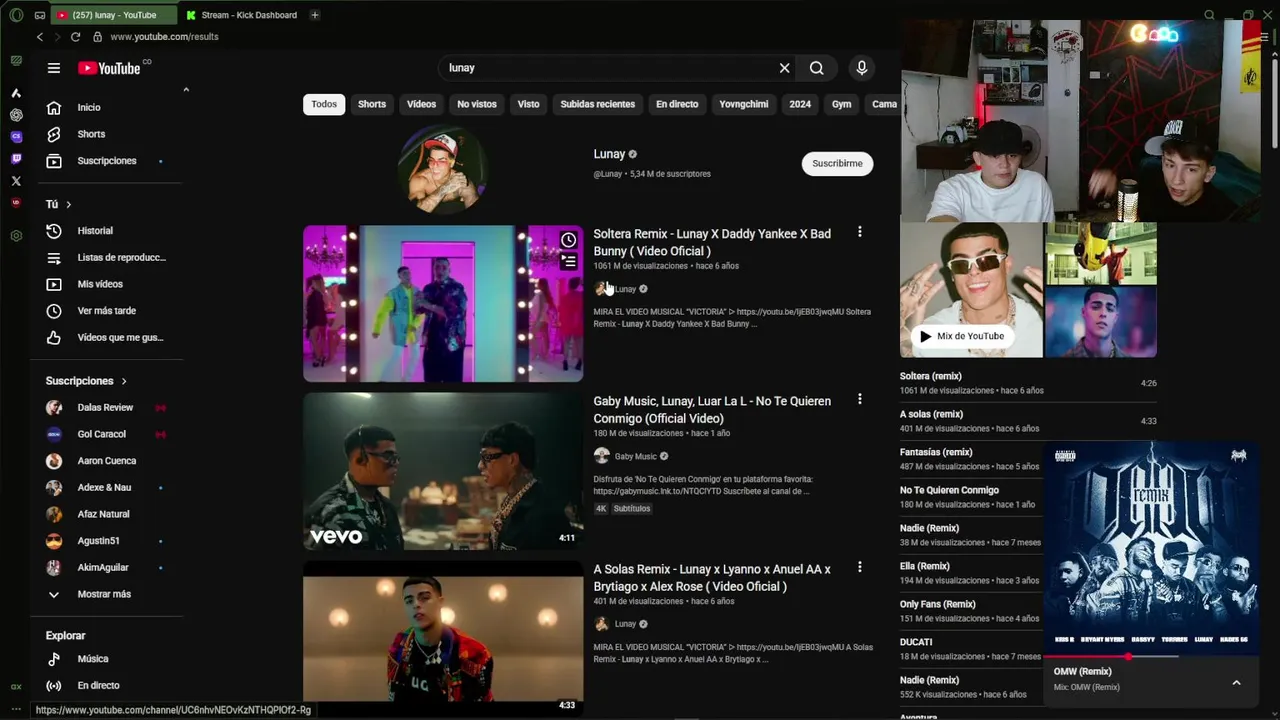This screenshot has height=720, width=1280.
Task: Add Soltera Remix to queue from thumbnail
Action: coord(568,262)
